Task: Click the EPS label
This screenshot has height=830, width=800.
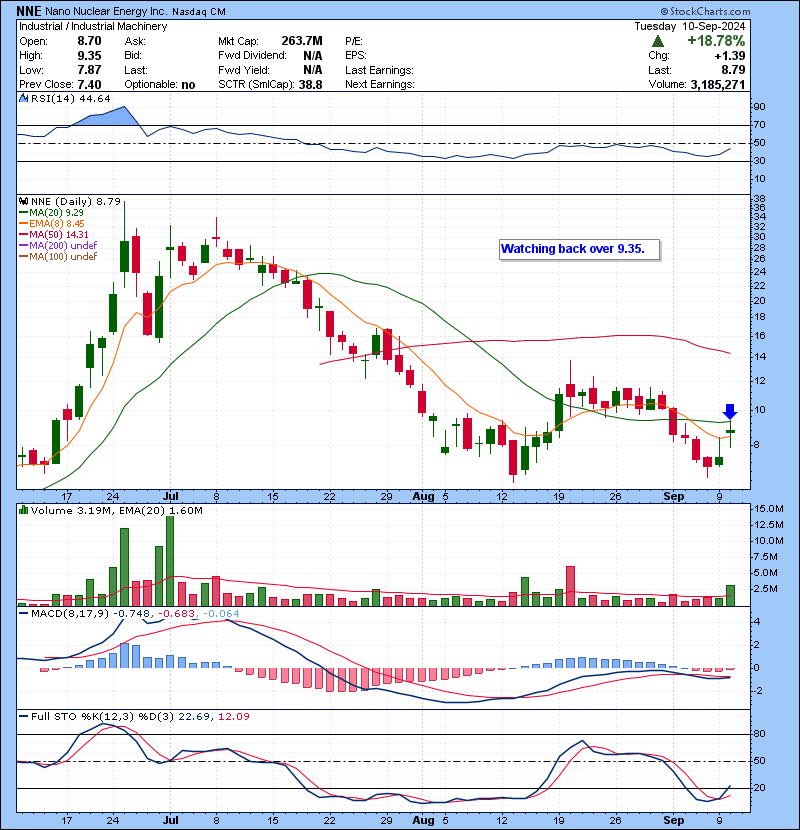Action: (x=356, y=56)
